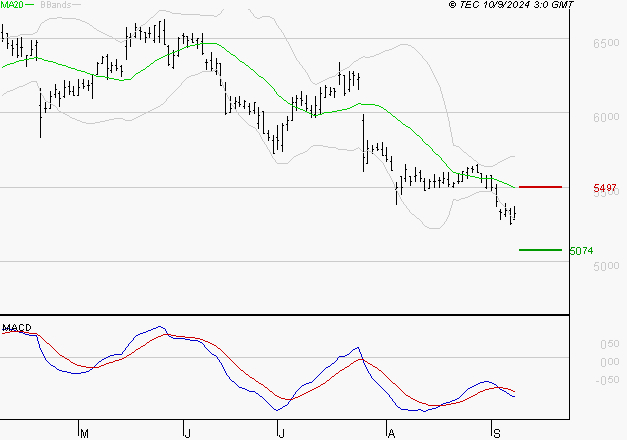
Task: Click the BBands legend label
Action: pyautogui.click(x=56, y=4)
